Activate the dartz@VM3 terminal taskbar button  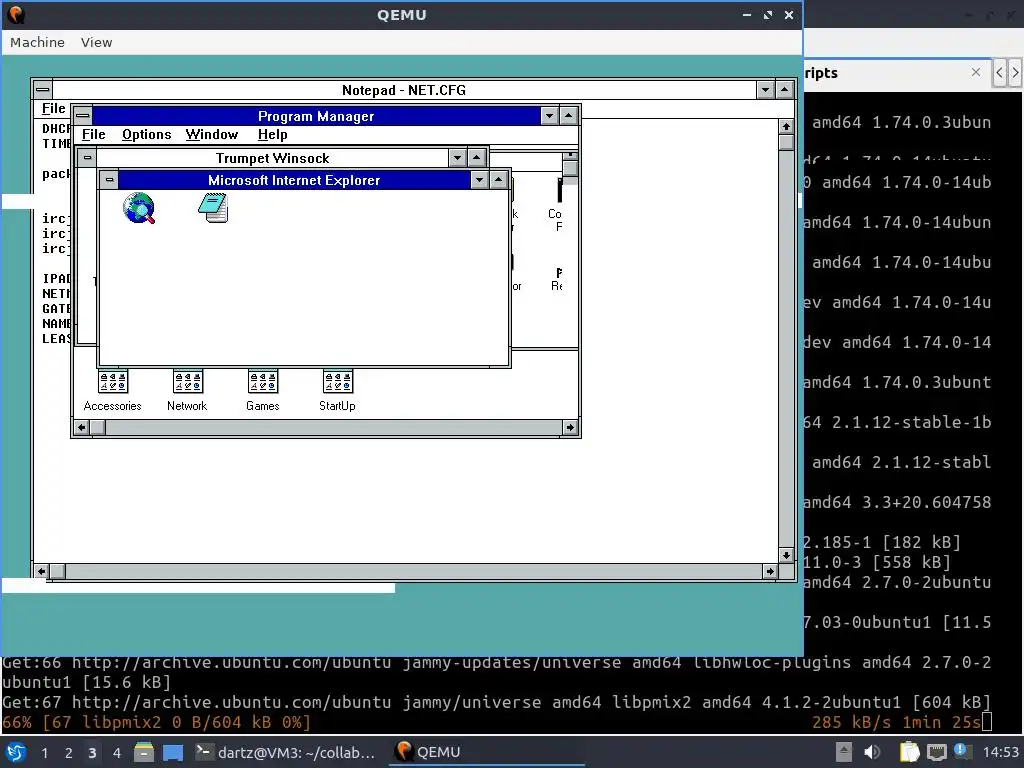click(286, 752)
